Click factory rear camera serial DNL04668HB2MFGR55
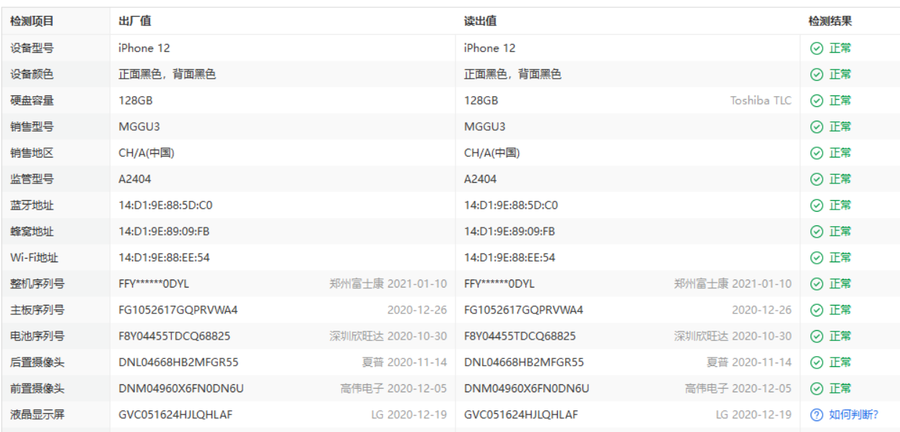This screenshot has height=432, width=900. click(x=179, y=363)
